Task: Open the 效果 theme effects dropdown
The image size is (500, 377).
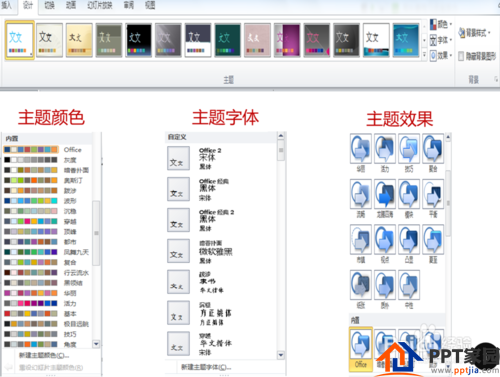Action: click(x=441, y=56)
